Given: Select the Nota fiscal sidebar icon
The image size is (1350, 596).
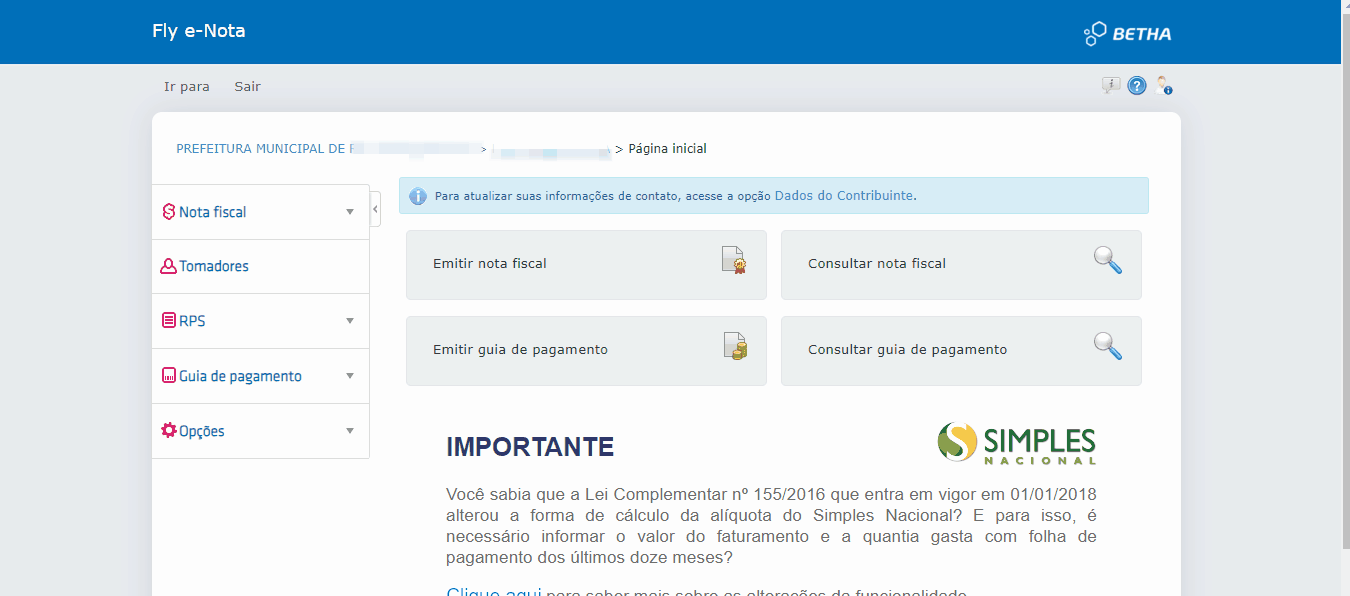Looking at the screenshot, I should point(167,211).
